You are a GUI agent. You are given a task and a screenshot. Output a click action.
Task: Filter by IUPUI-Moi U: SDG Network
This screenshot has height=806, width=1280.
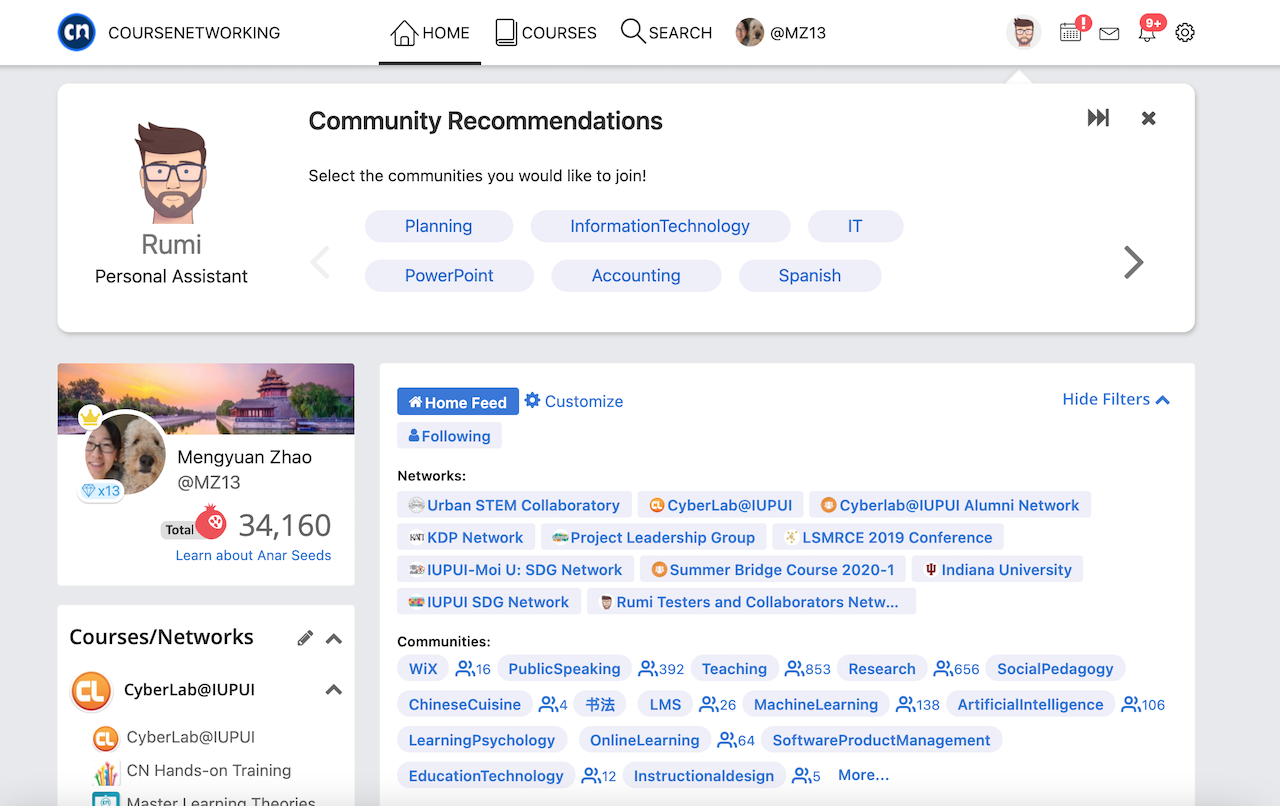516,569
